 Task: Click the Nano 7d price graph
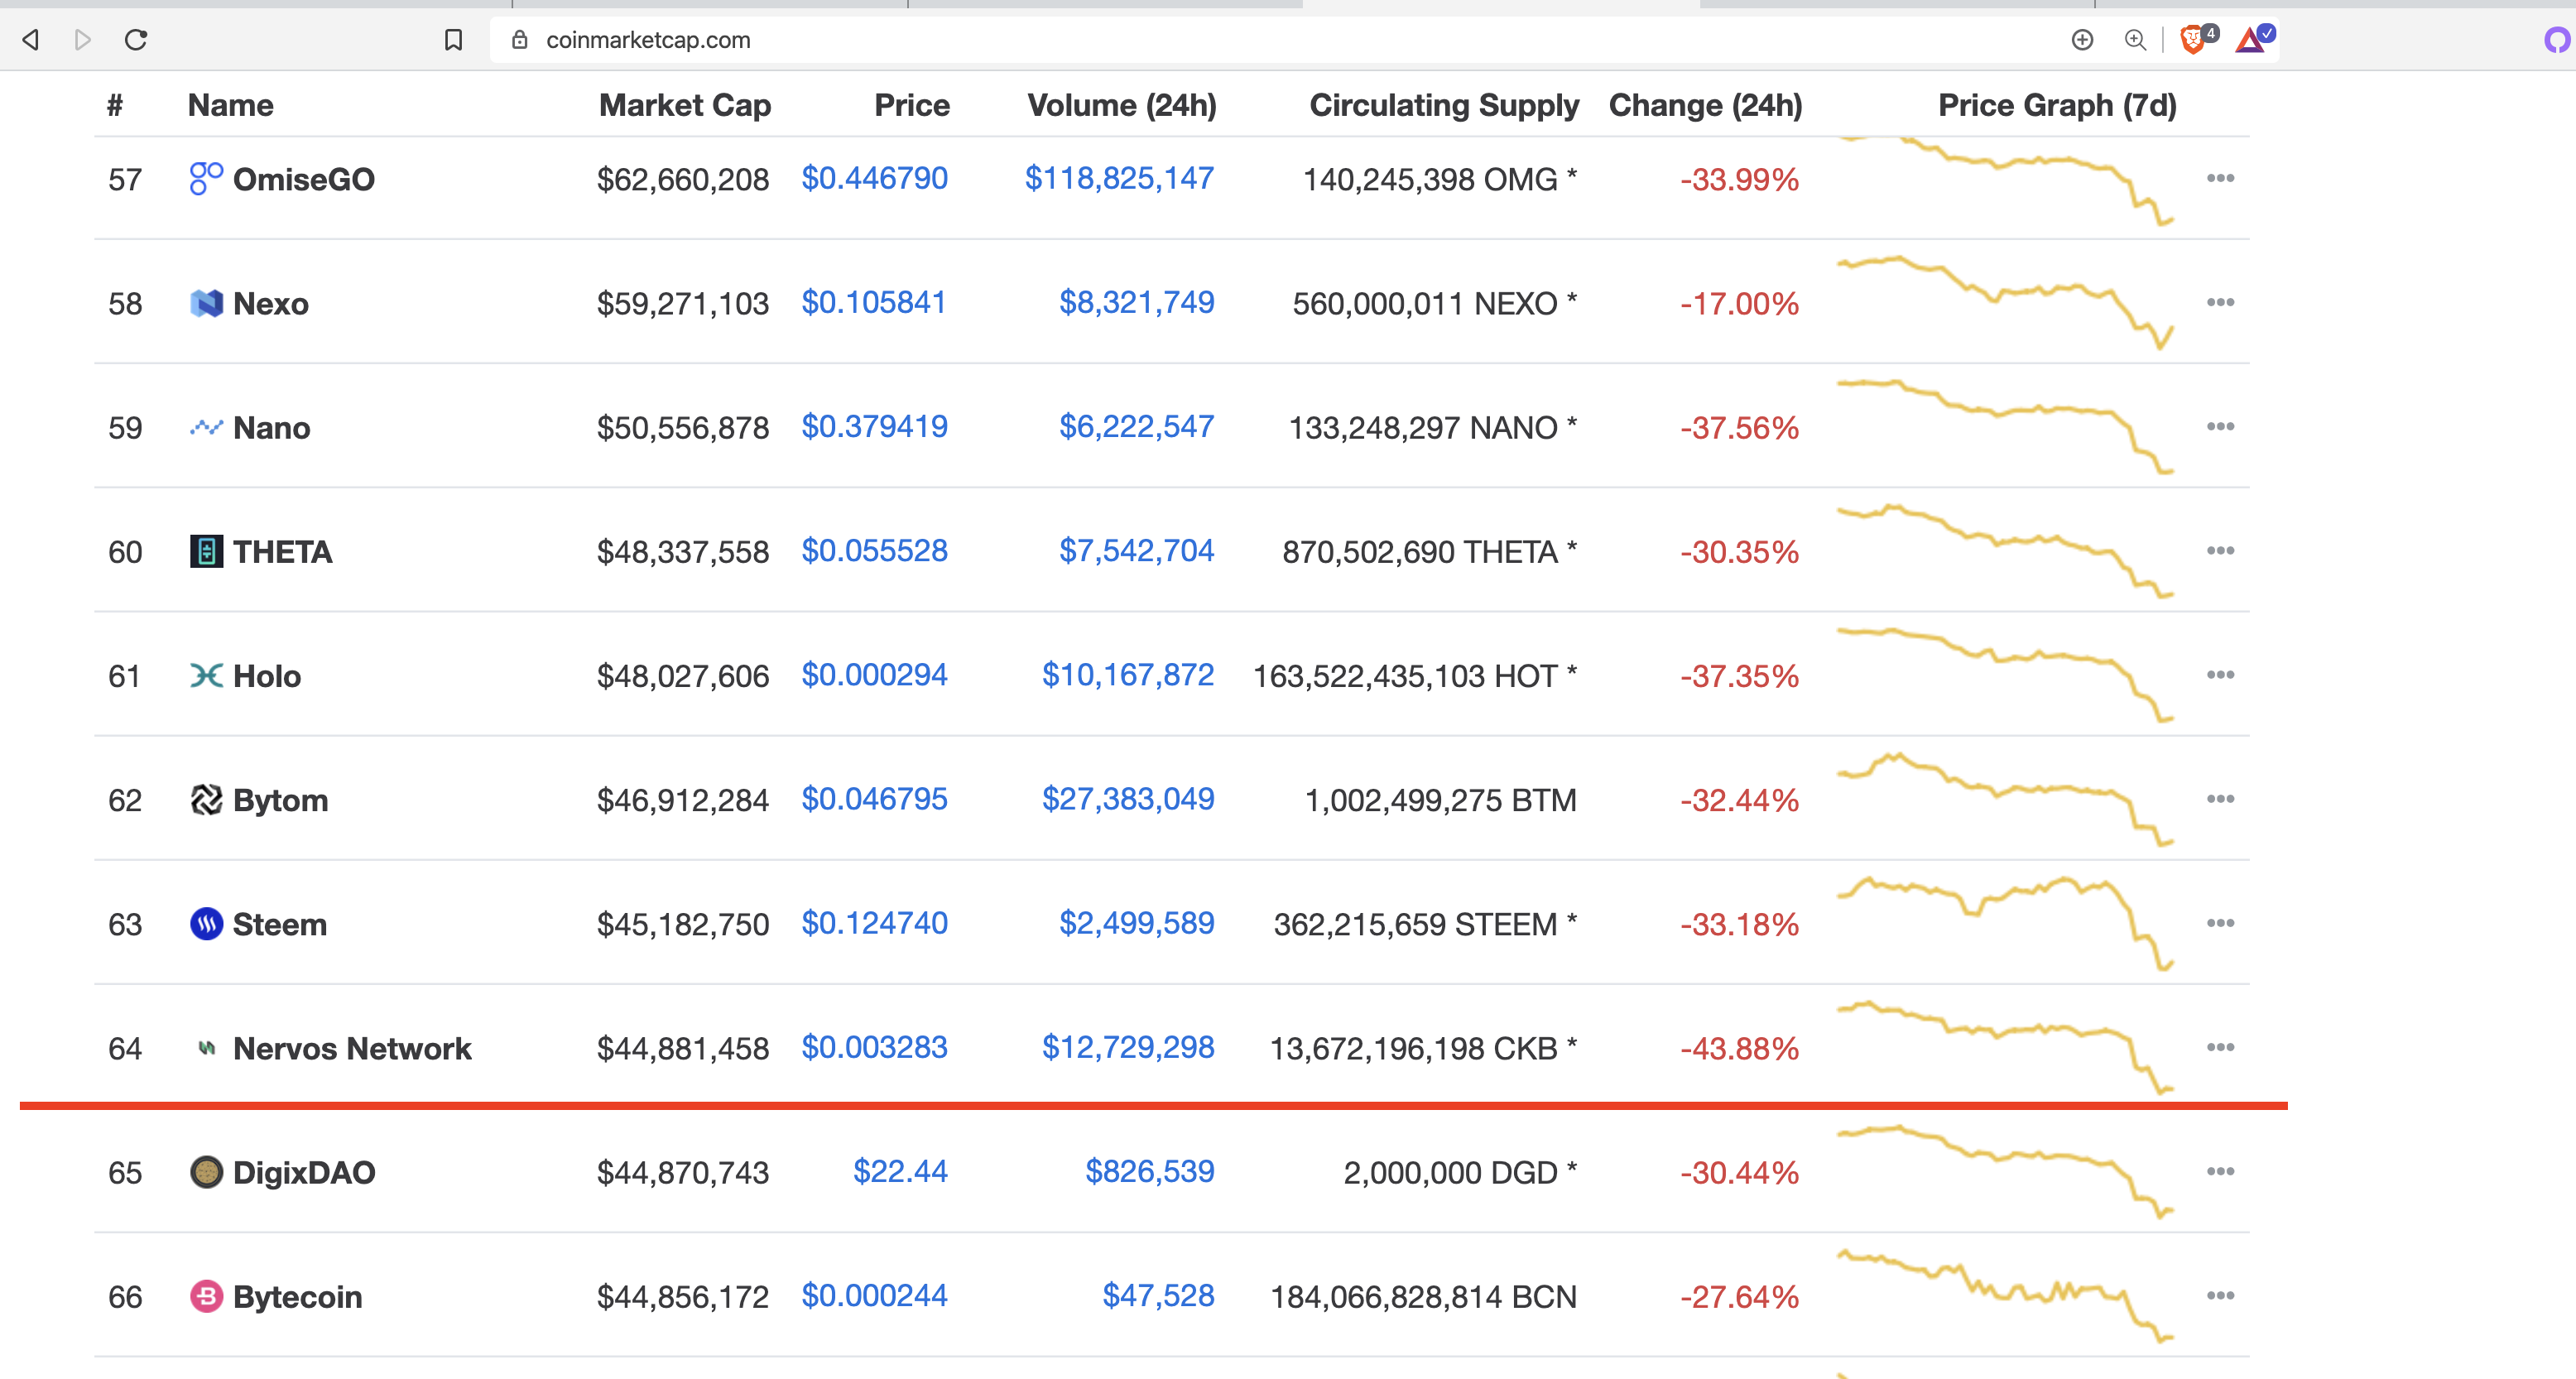[2005, 427]
